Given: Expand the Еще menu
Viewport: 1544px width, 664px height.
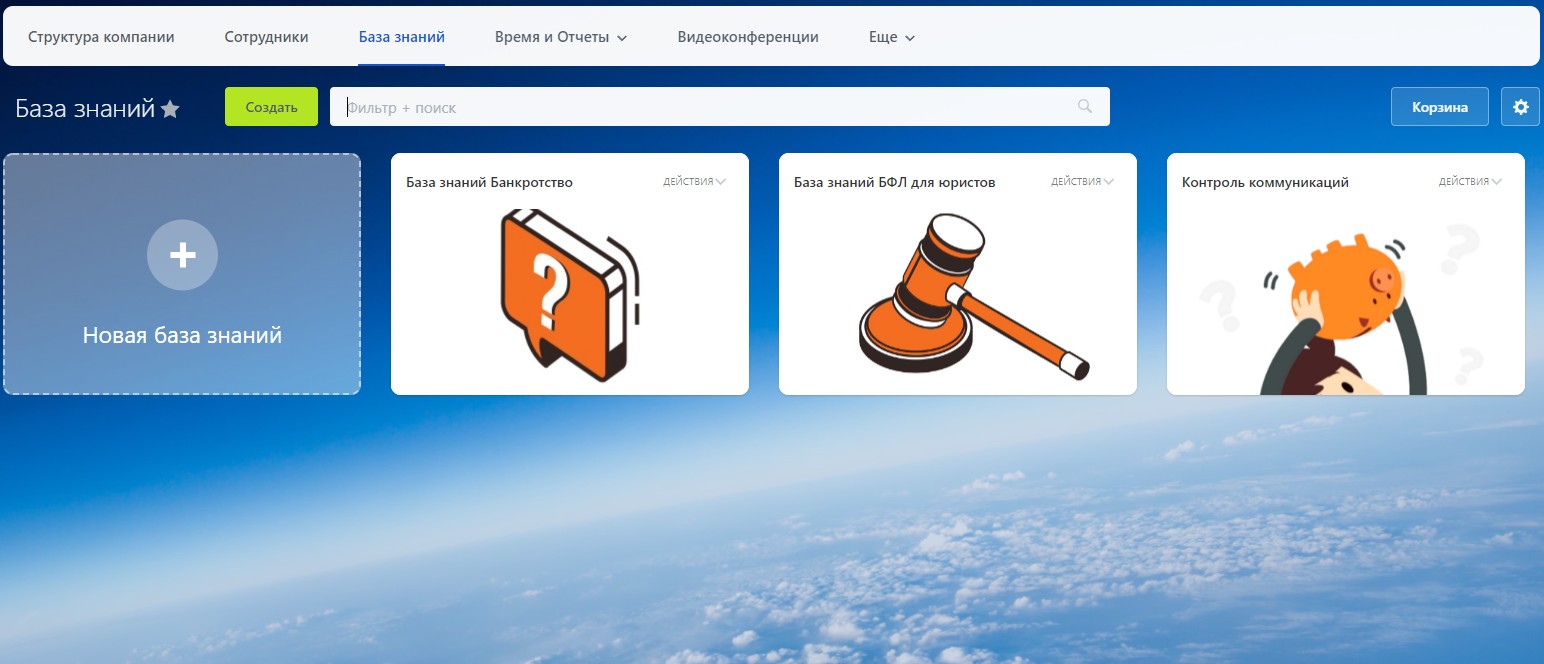Looking at the screenshot, I should [x=892, y=37].
